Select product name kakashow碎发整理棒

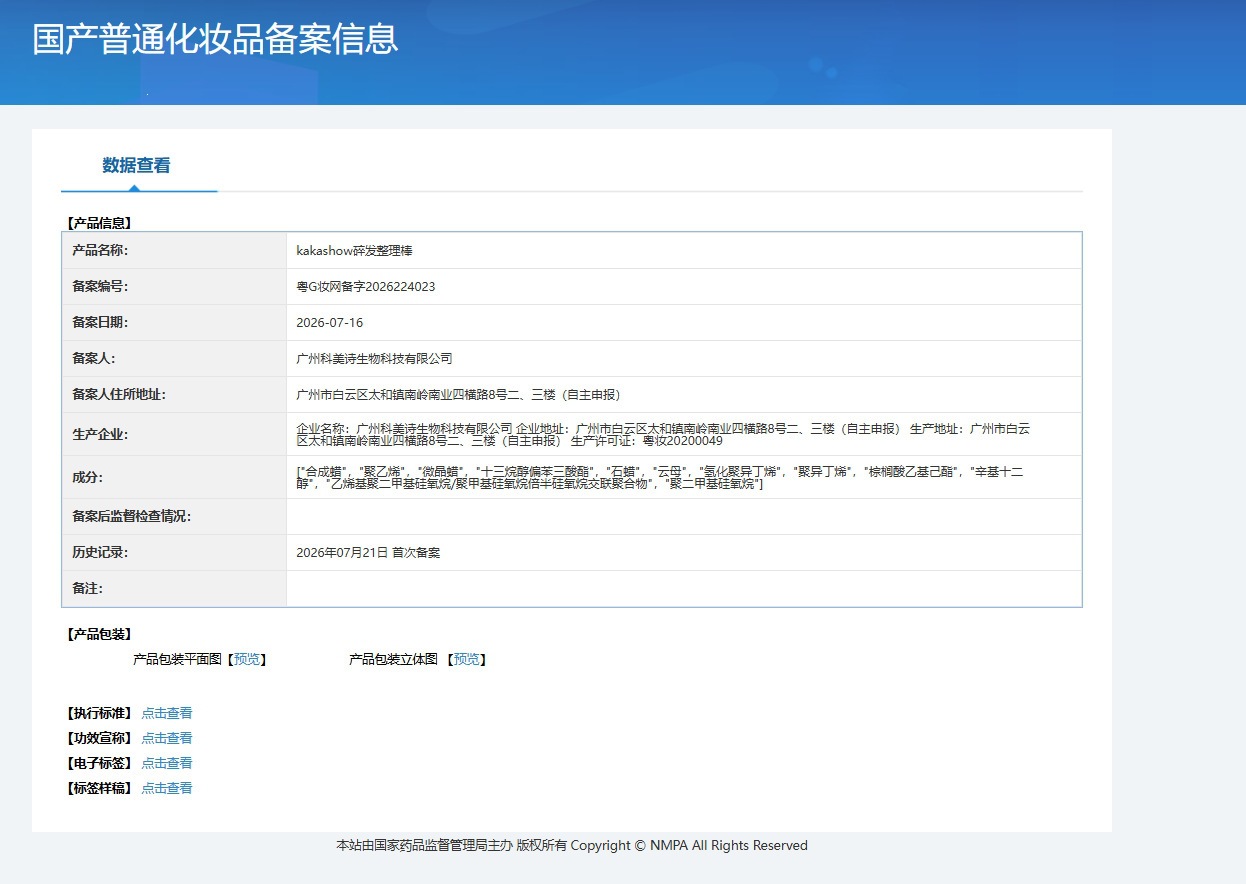pos(355,251)
